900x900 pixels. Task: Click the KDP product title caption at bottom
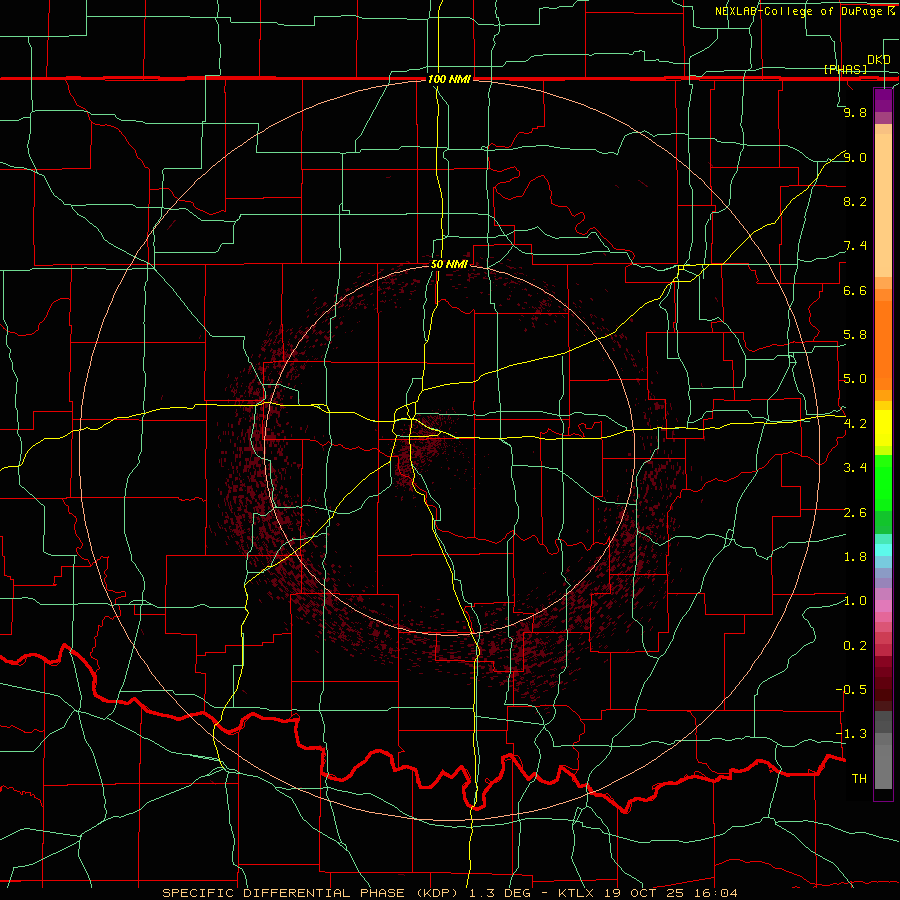(449, 893)
